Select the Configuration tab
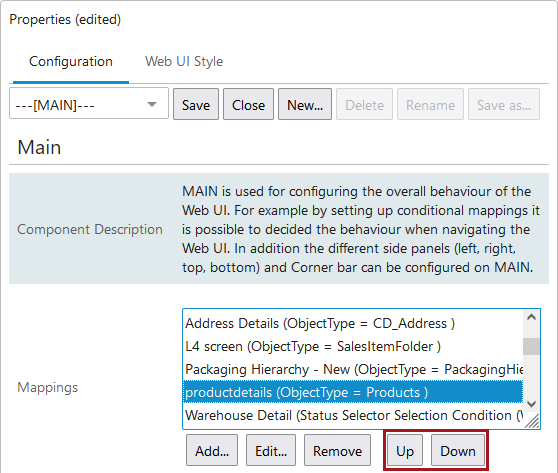This screenshot has height=473, width=558. pos(71,62)
